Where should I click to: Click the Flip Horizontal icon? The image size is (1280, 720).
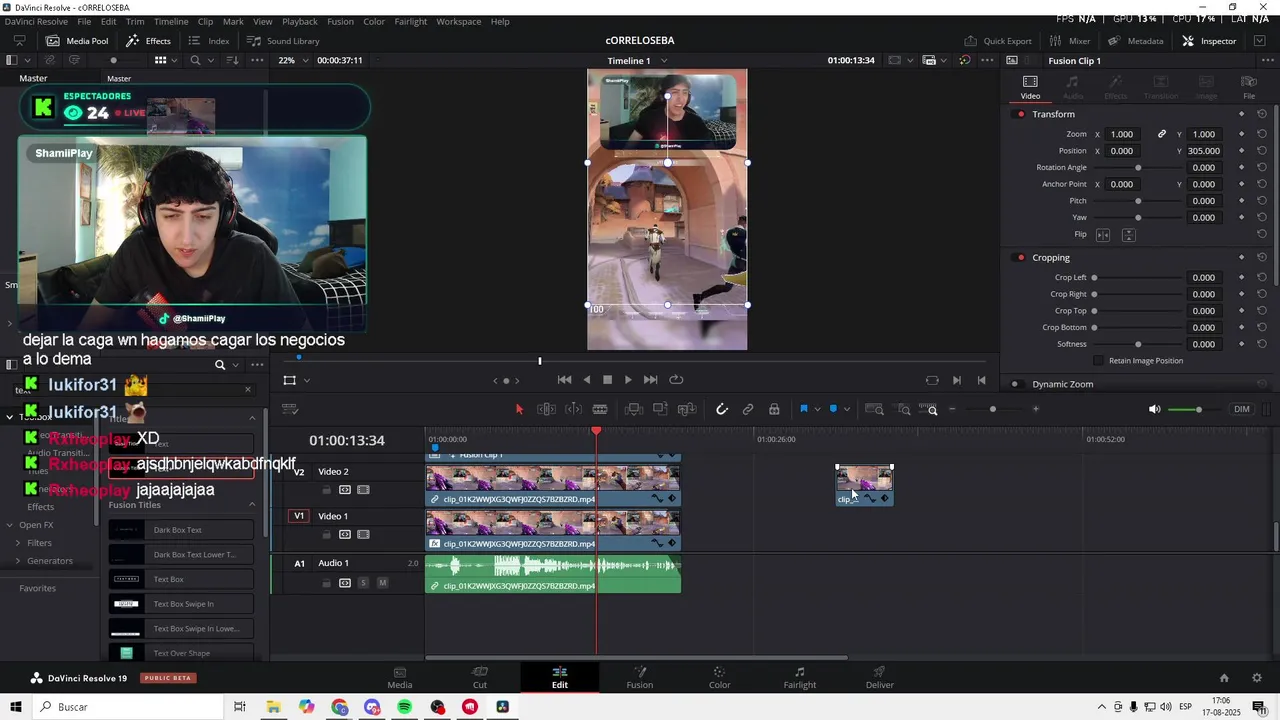(x=1103, y=235)
